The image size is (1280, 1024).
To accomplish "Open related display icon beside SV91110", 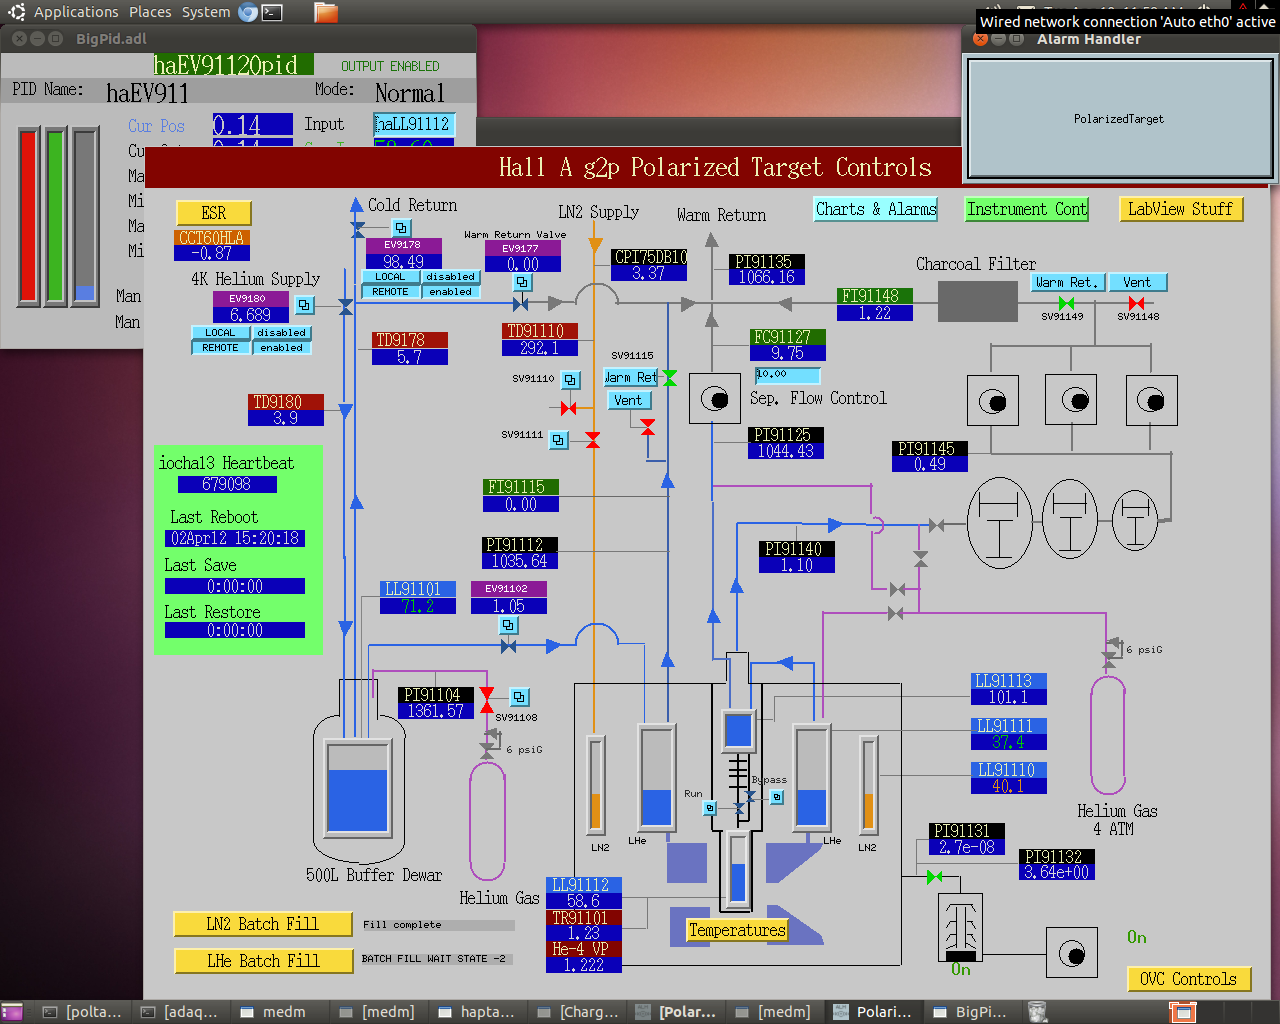I will point(570,380).
